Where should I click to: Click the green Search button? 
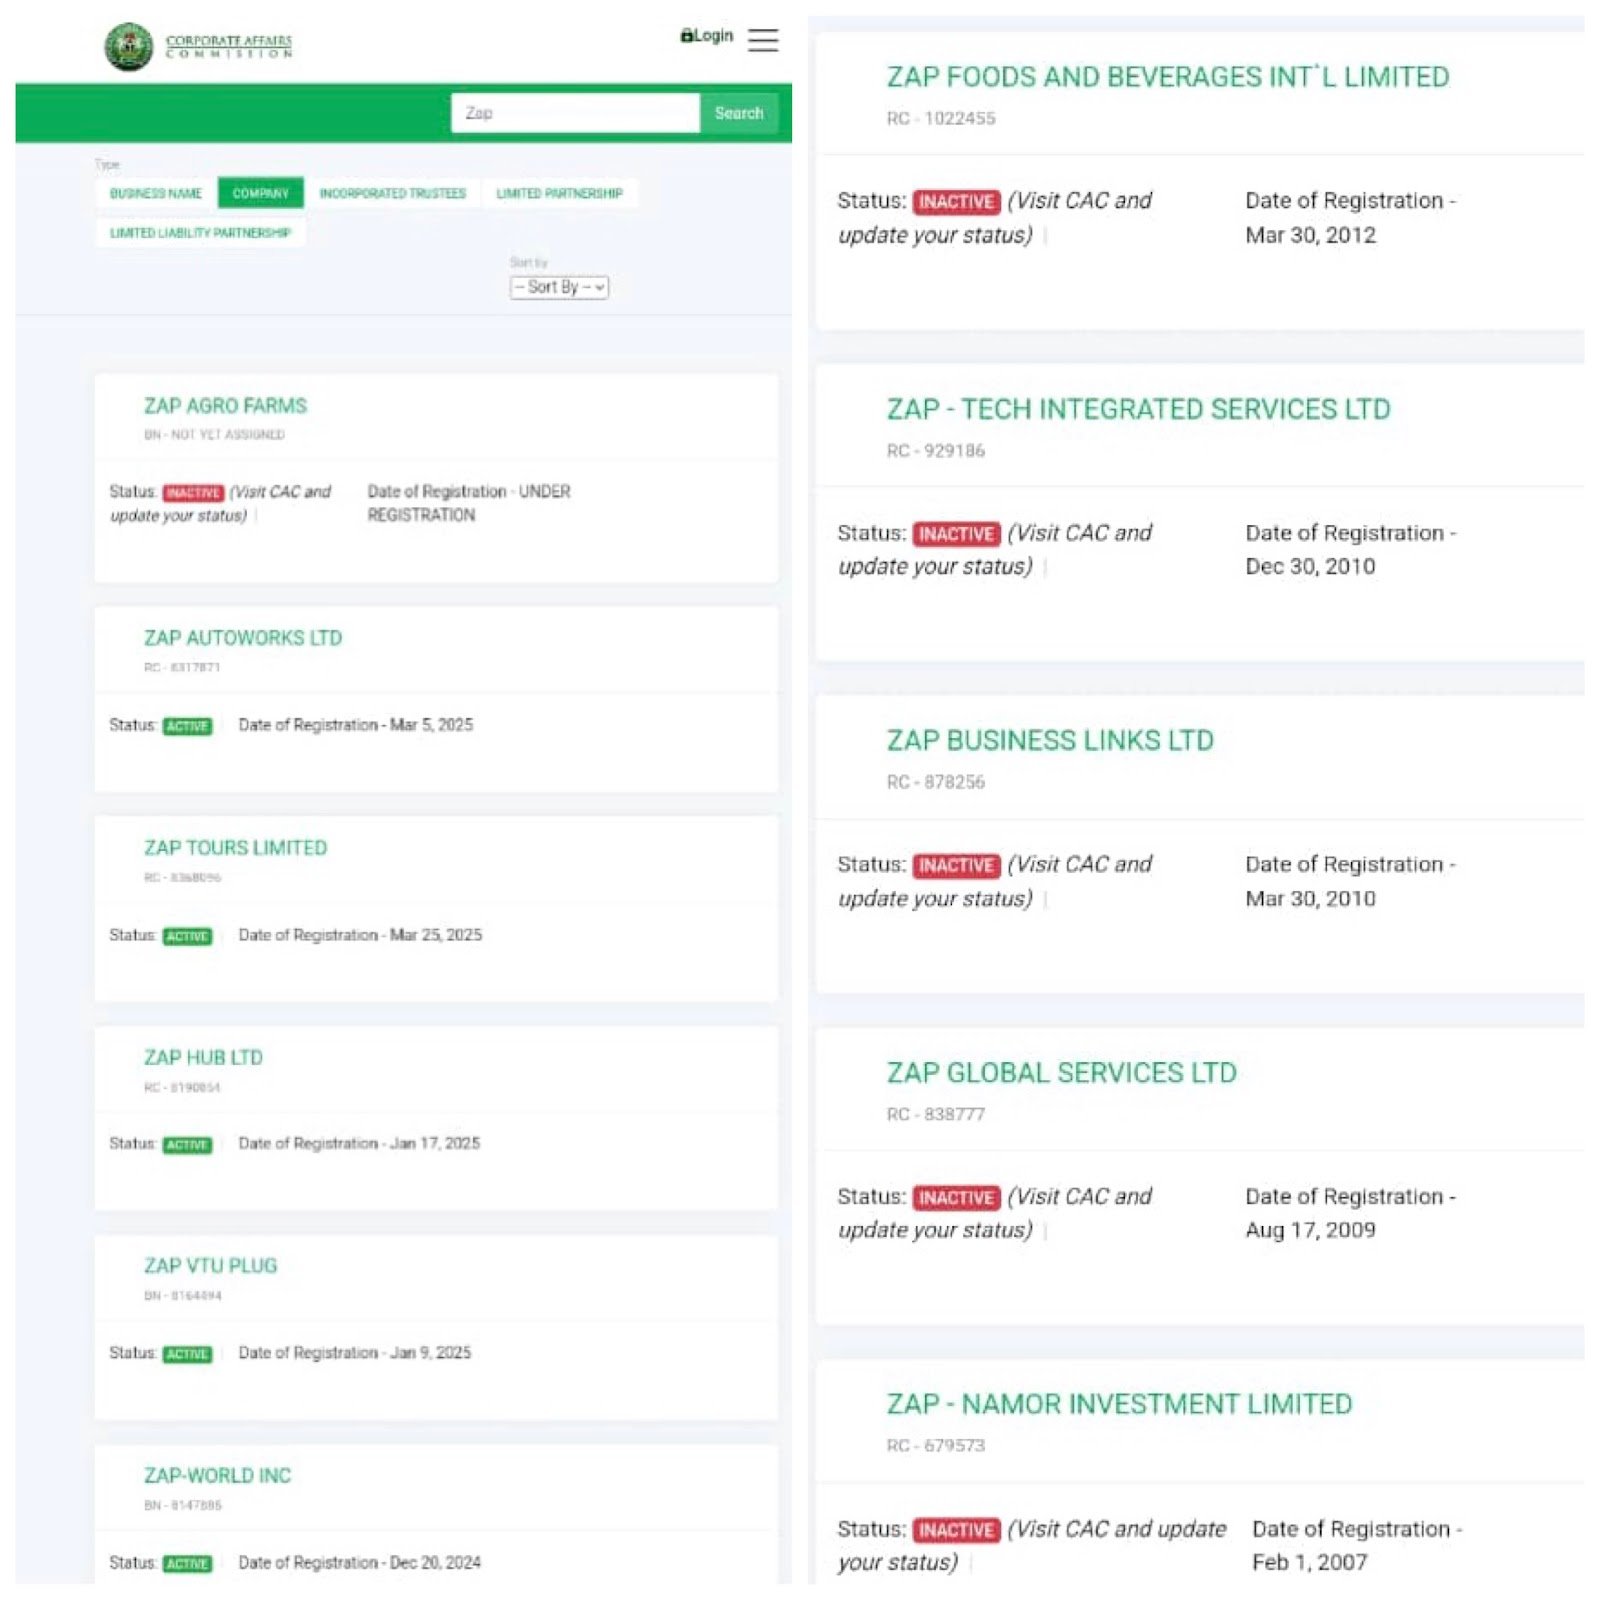click(739, 113)
